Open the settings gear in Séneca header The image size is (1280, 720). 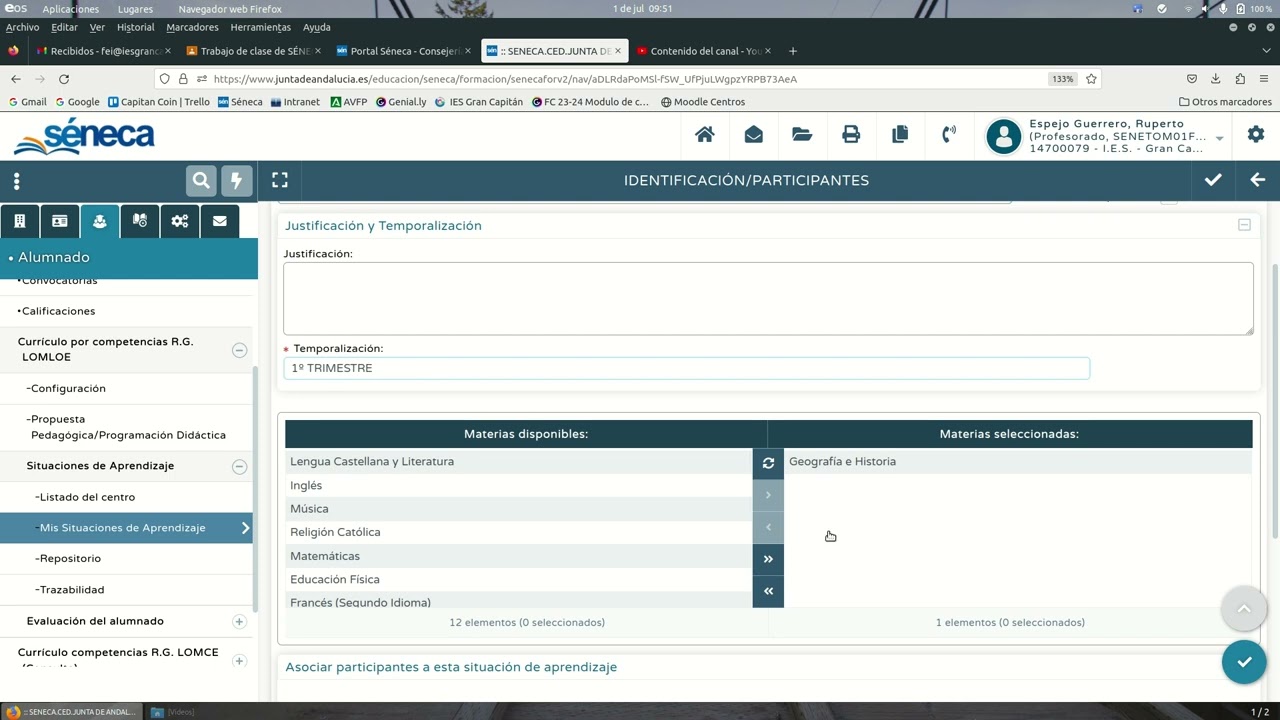pos(1256,134)
